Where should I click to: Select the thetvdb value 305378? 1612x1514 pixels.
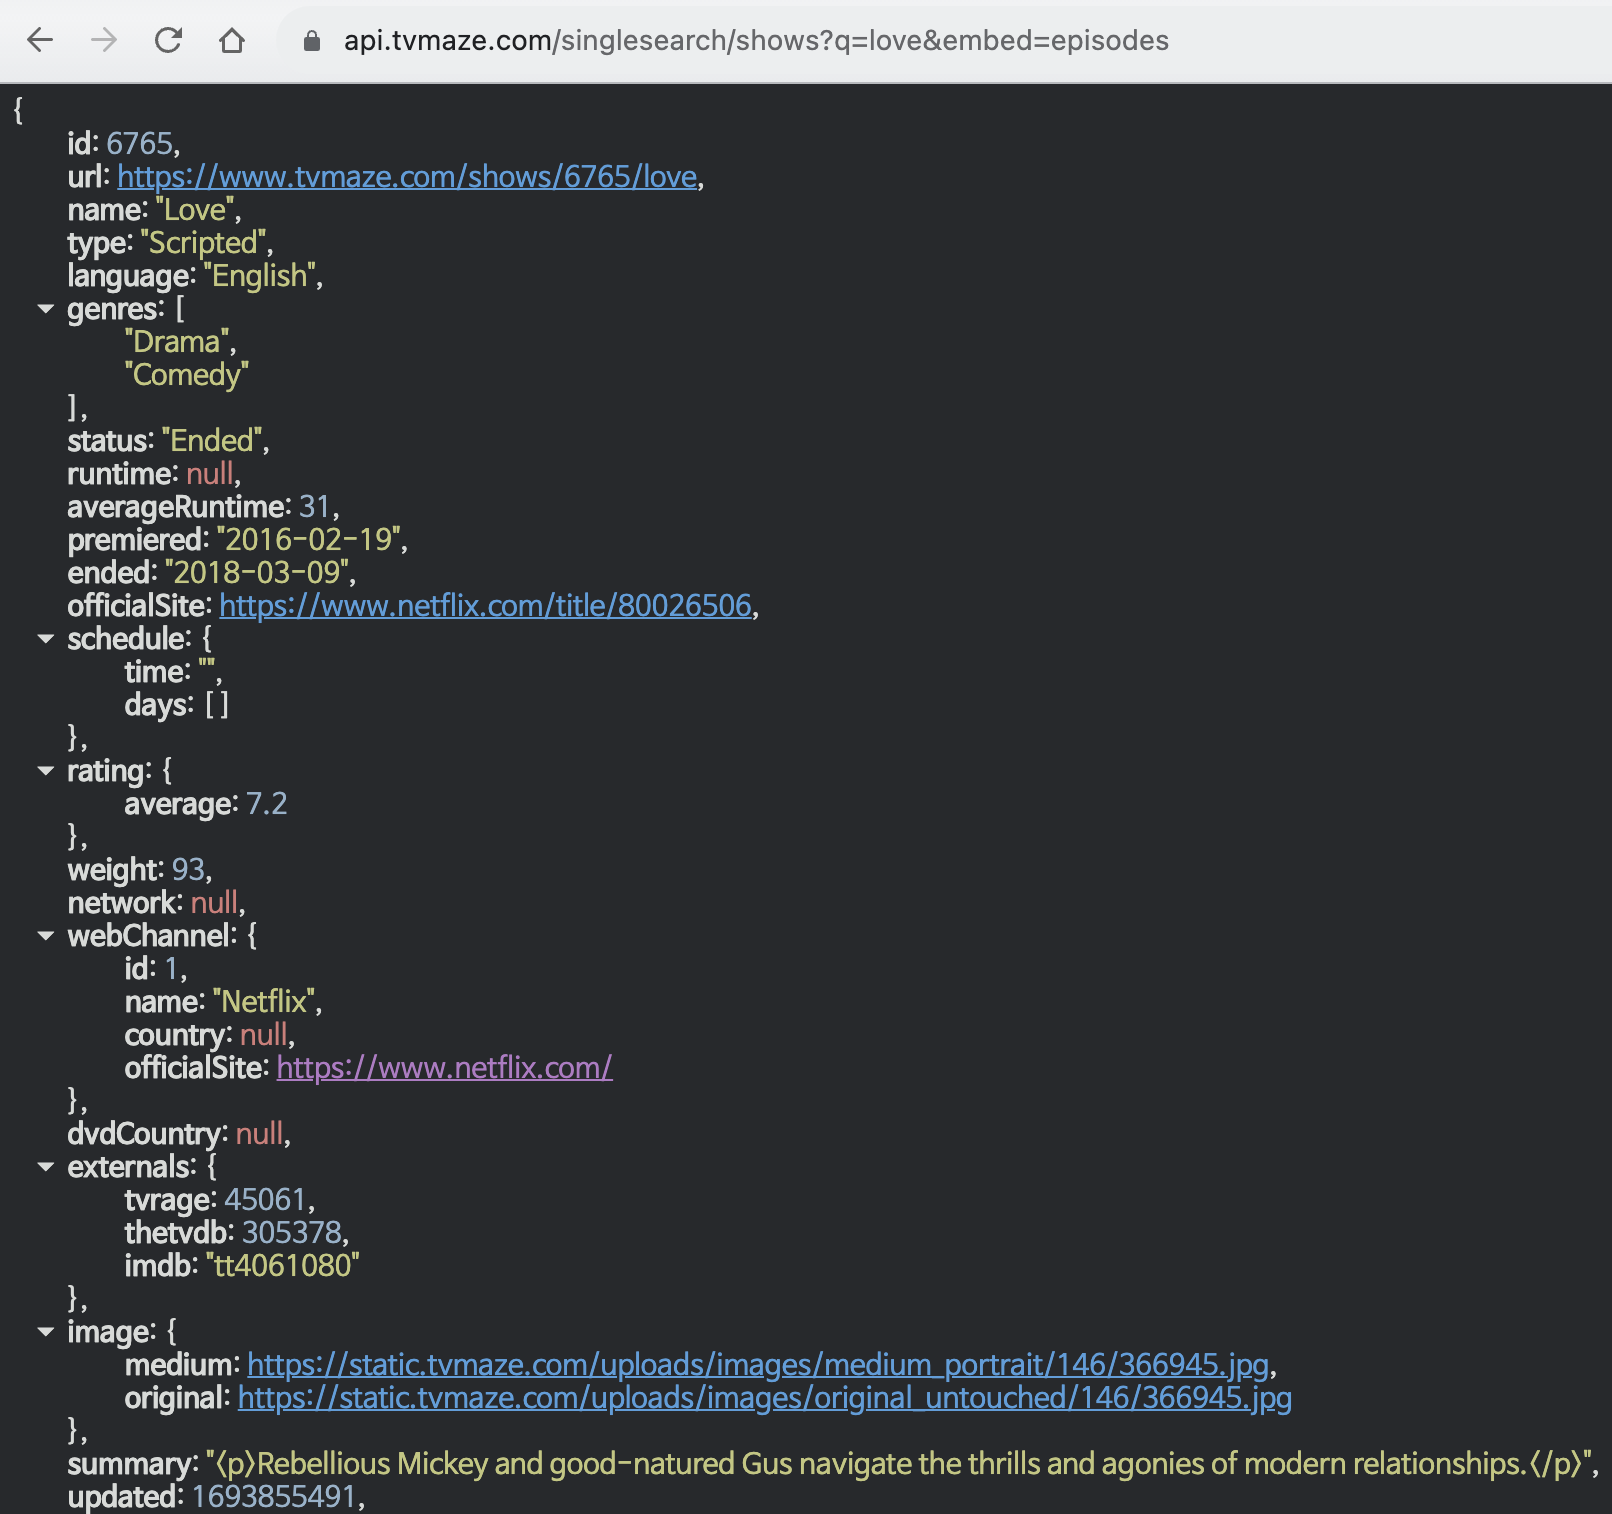[292, 1233]
